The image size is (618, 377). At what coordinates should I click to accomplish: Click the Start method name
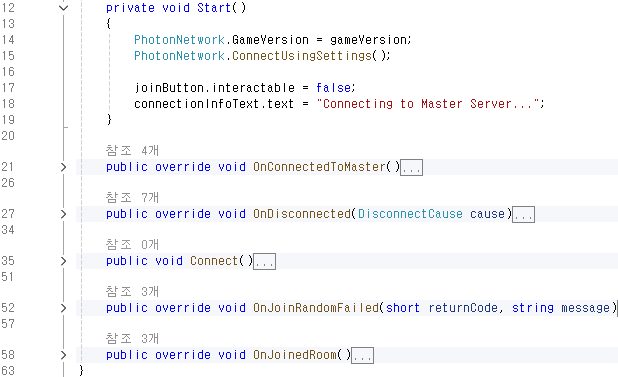[x=214, y=7]
